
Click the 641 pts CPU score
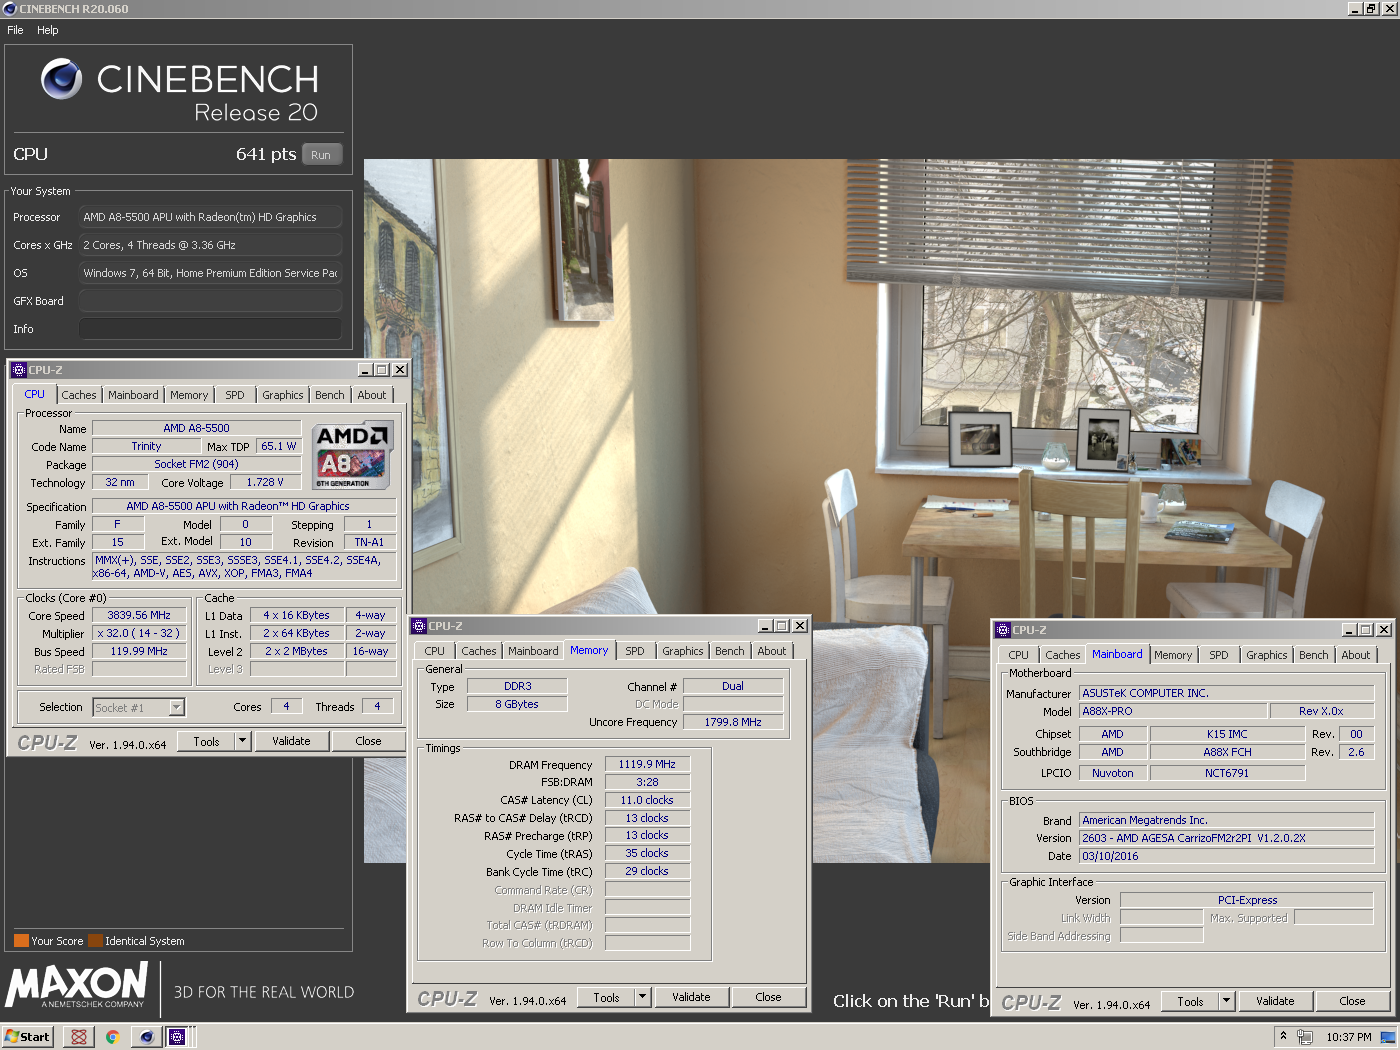[266, 154]
